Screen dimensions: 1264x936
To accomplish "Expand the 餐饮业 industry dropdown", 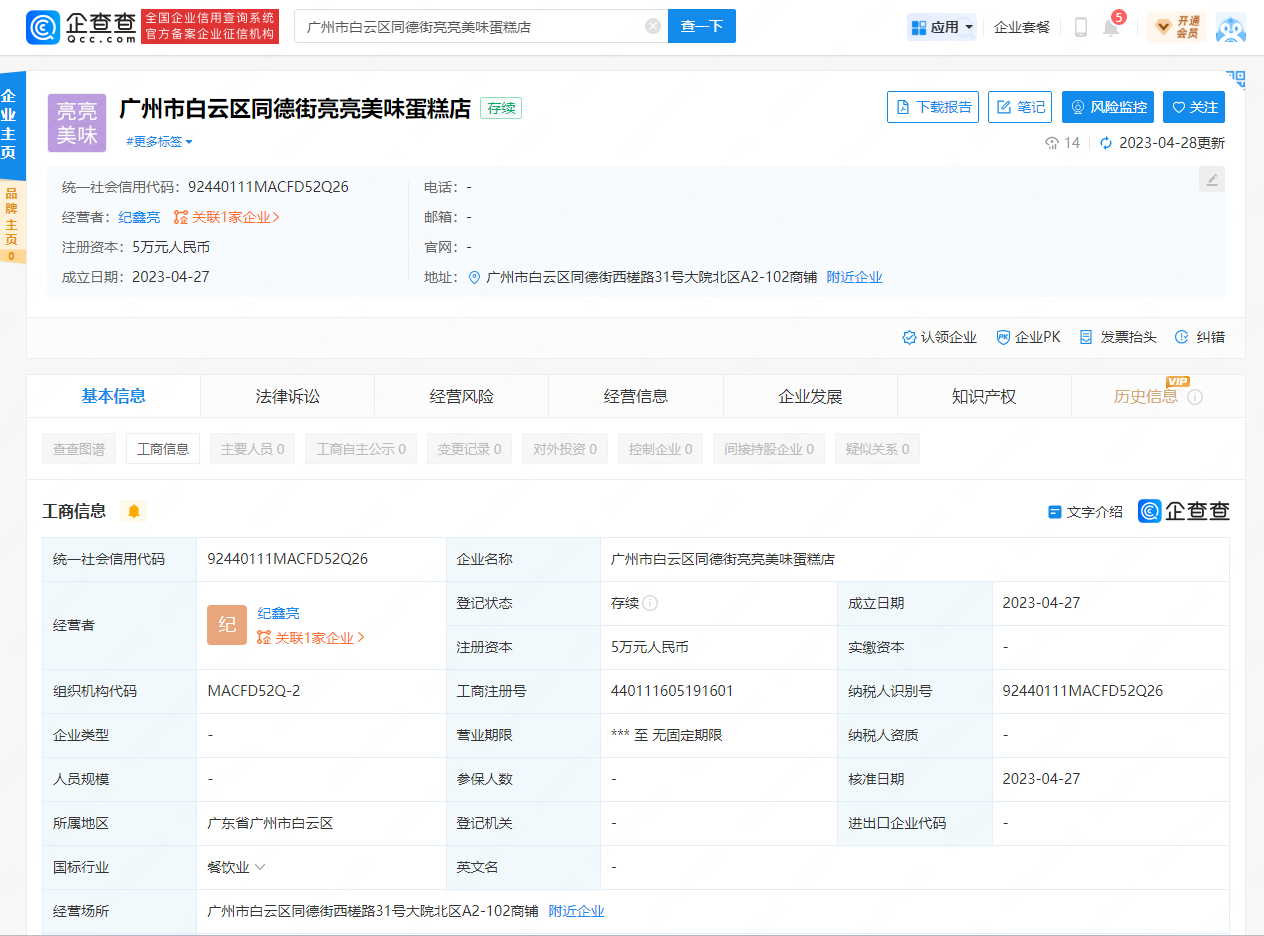I will click(x=236, y=867).
